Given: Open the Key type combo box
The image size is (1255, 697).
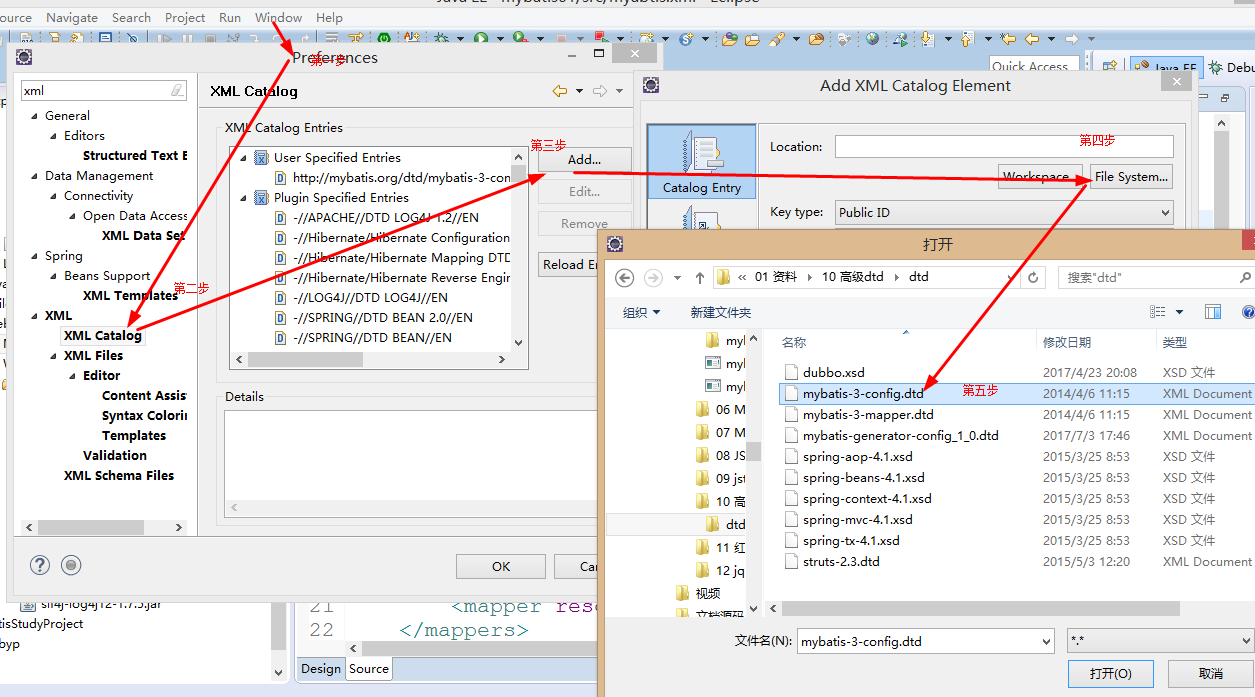Looking at the screenshot, I should click(x=1004, y=212).
